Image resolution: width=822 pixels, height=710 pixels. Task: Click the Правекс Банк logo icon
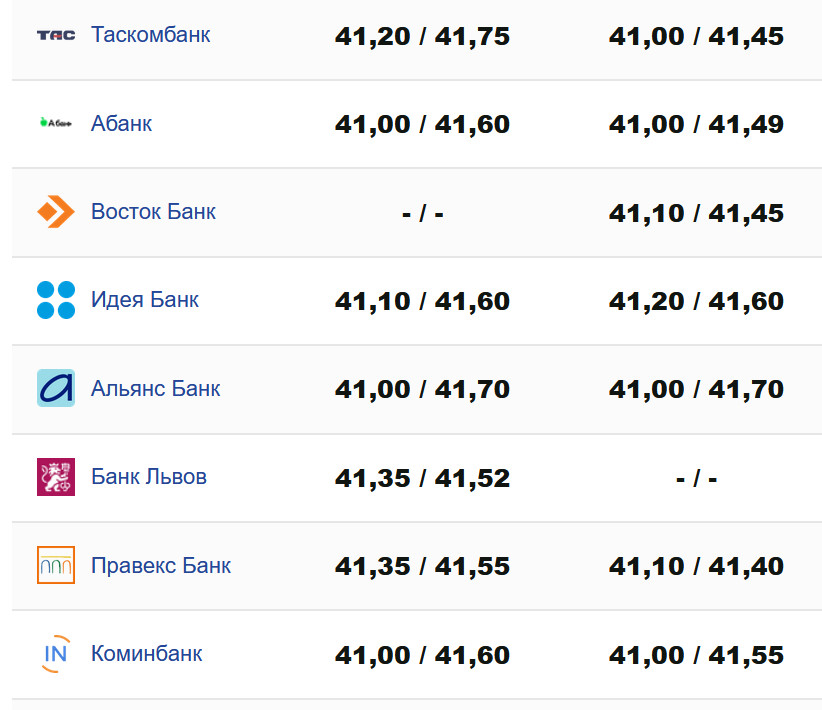tap(56, 565)
